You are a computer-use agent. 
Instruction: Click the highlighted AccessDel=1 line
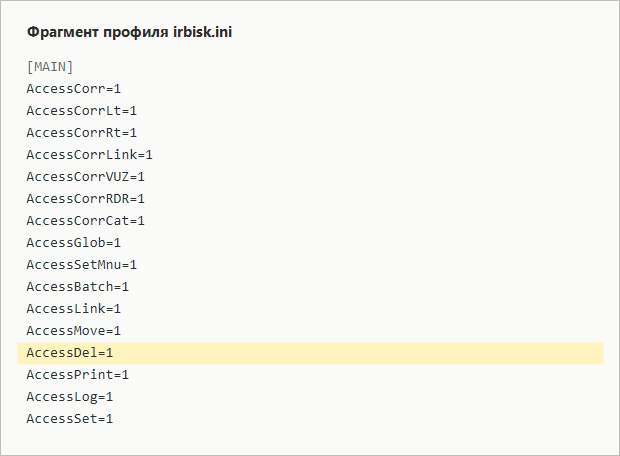(x=310, y=353)
